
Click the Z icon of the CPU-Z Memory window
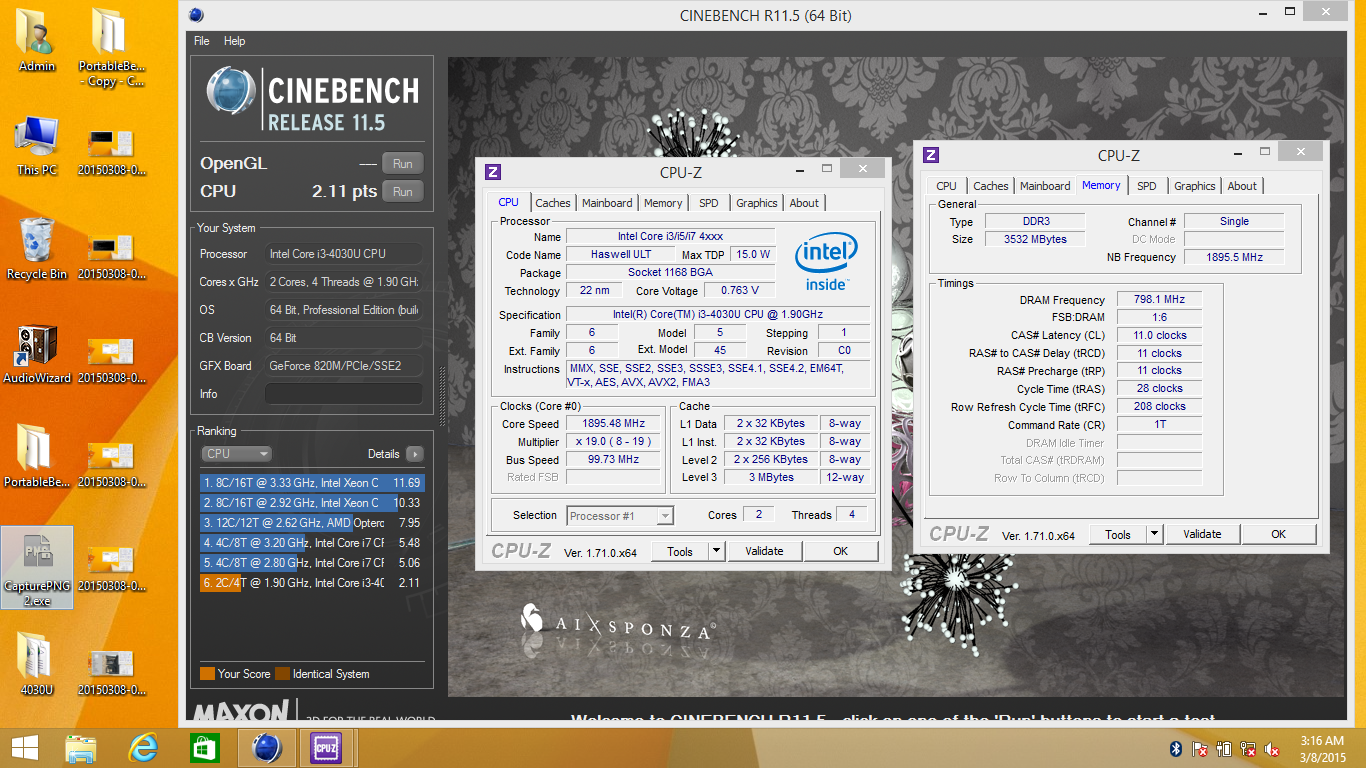pos(931,155)
